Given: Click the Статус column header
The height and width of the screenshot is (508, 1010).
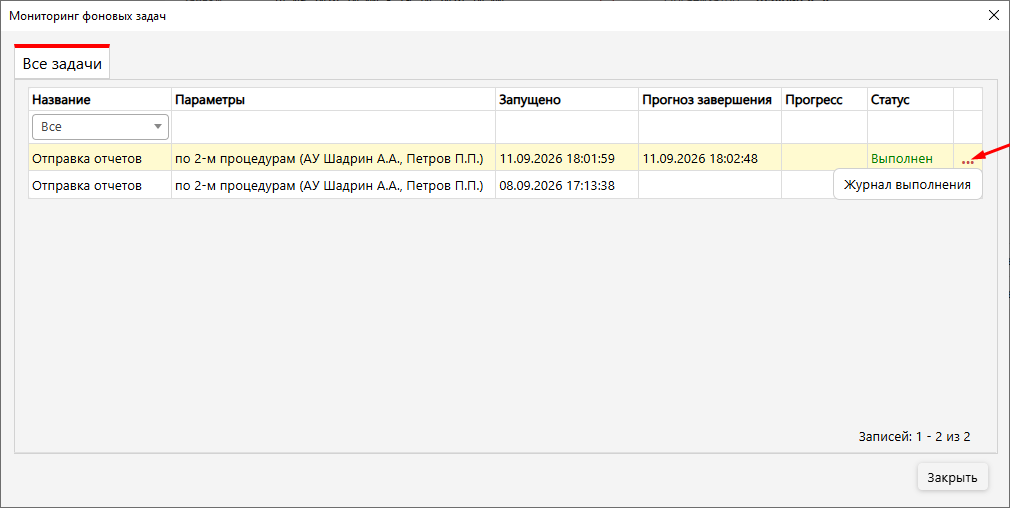Looking at the screenshot, I should (x=910, y=100).
